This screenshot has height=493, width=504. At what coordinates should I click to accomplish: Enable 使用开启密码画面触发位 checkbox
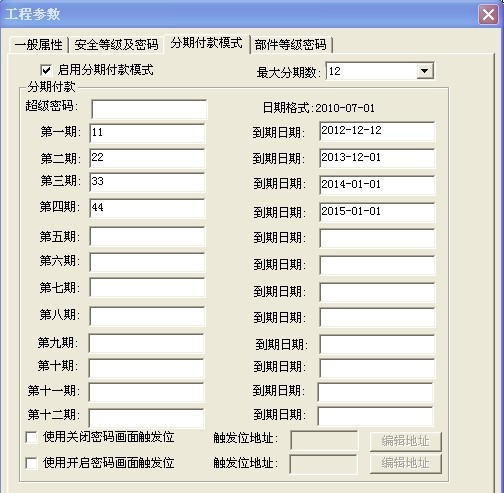(31, 463)
